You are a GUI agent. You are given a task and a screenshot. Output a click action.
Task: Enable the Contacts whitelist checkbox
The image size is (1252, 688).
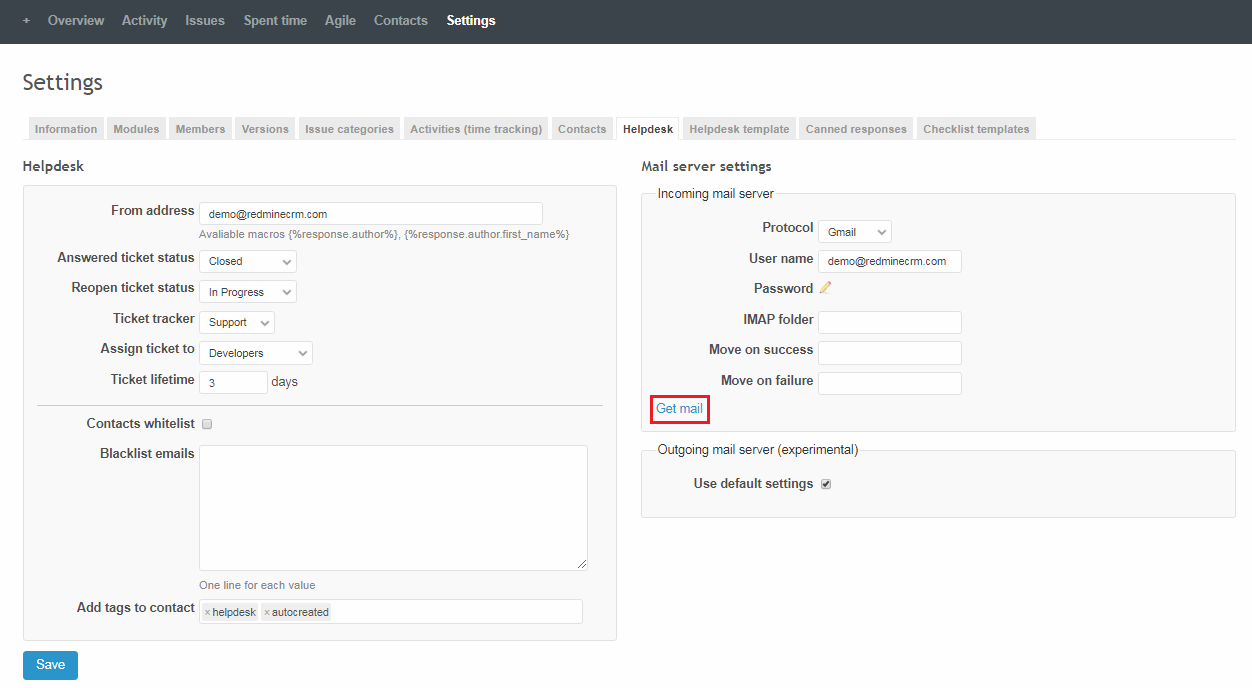(x=207, y=424)
